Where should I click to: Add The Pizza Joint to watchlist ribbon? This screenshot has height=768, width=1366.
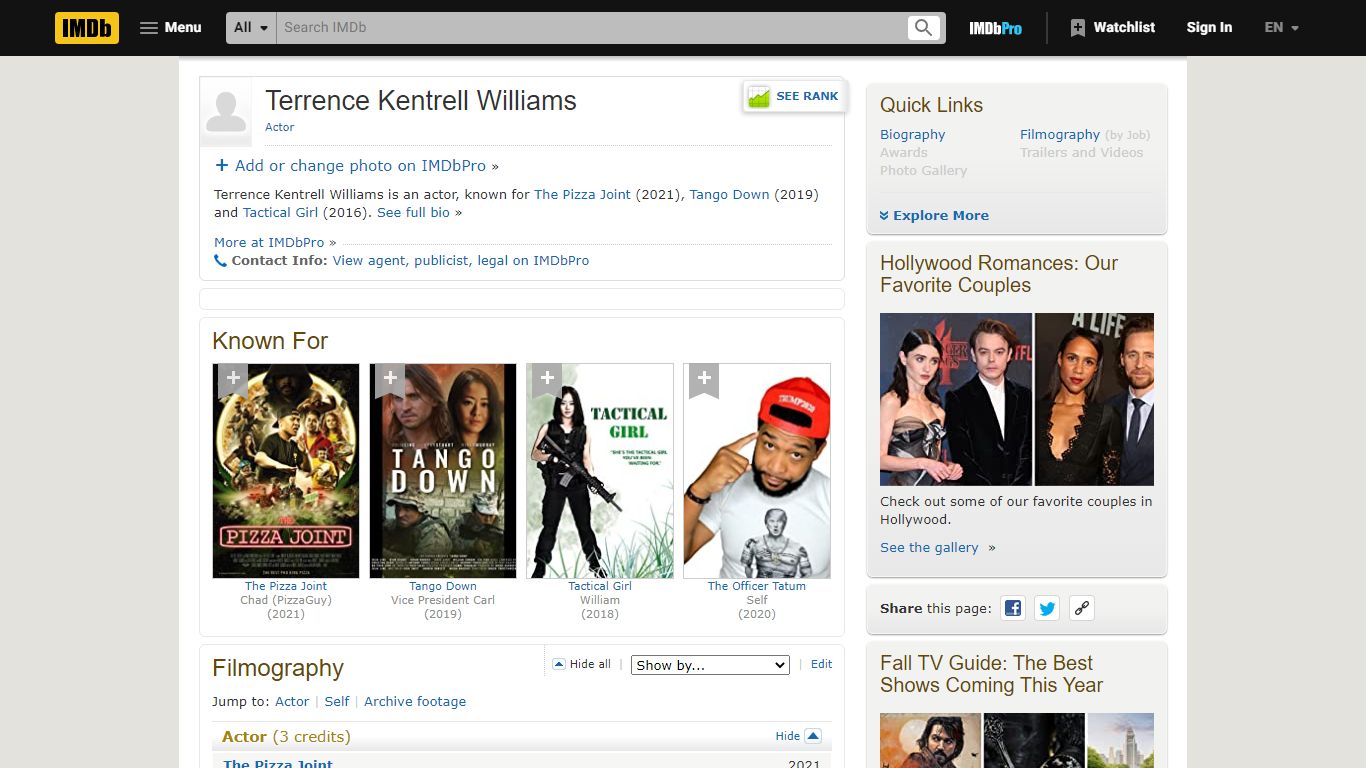(233, 380)
